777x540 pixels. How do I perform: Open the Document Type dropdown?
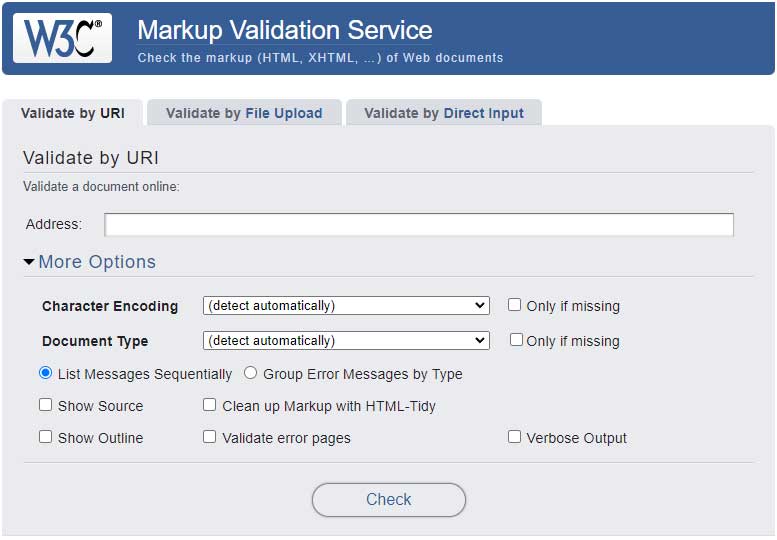tap(345, 340)
